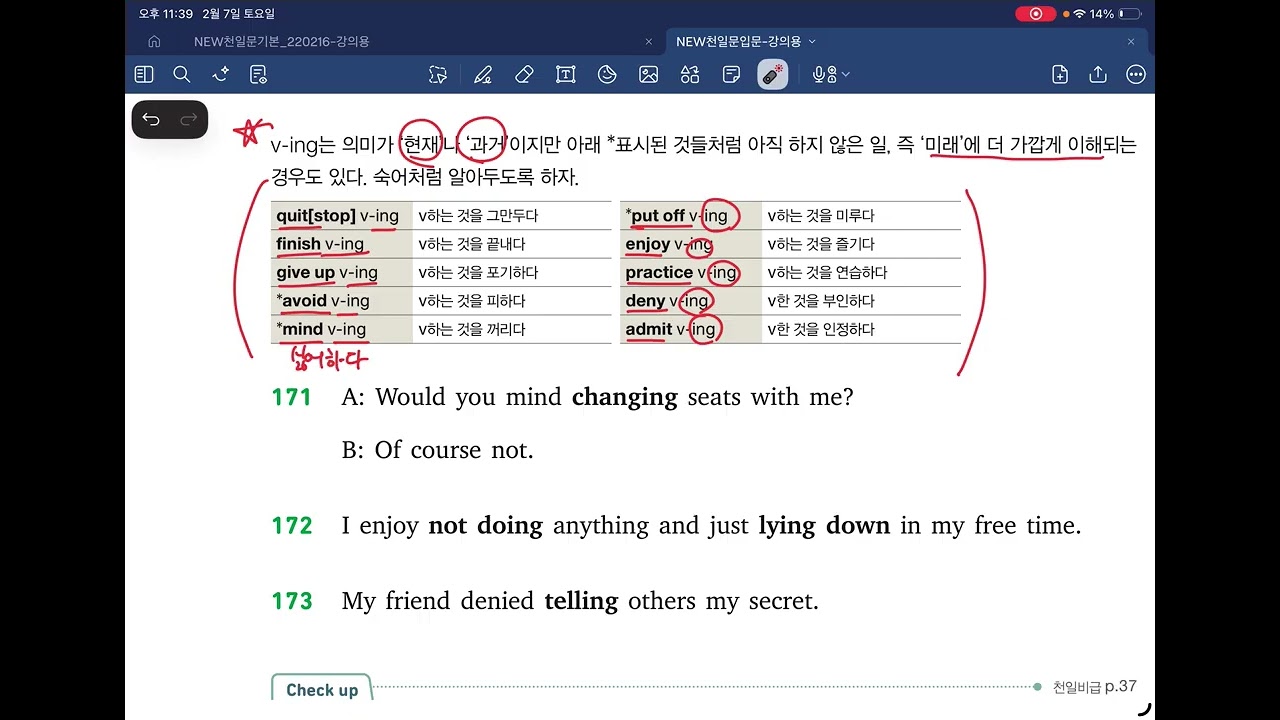Tap the admit v-ing cell
This screenshot has height=720, width=1280.
pos(691,329)
